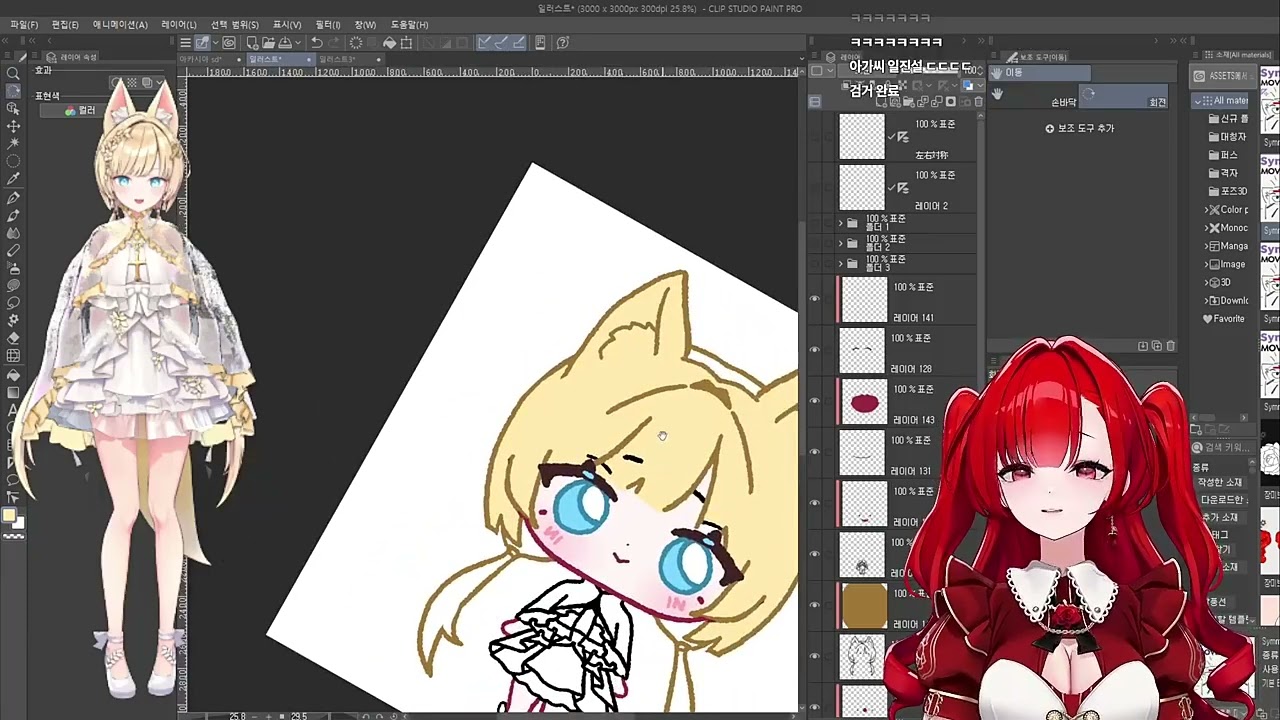The height and width of the screenshot is (720, 1280).
Task: Click the Scale/Rotate transform icon
Action: point(407,42)
